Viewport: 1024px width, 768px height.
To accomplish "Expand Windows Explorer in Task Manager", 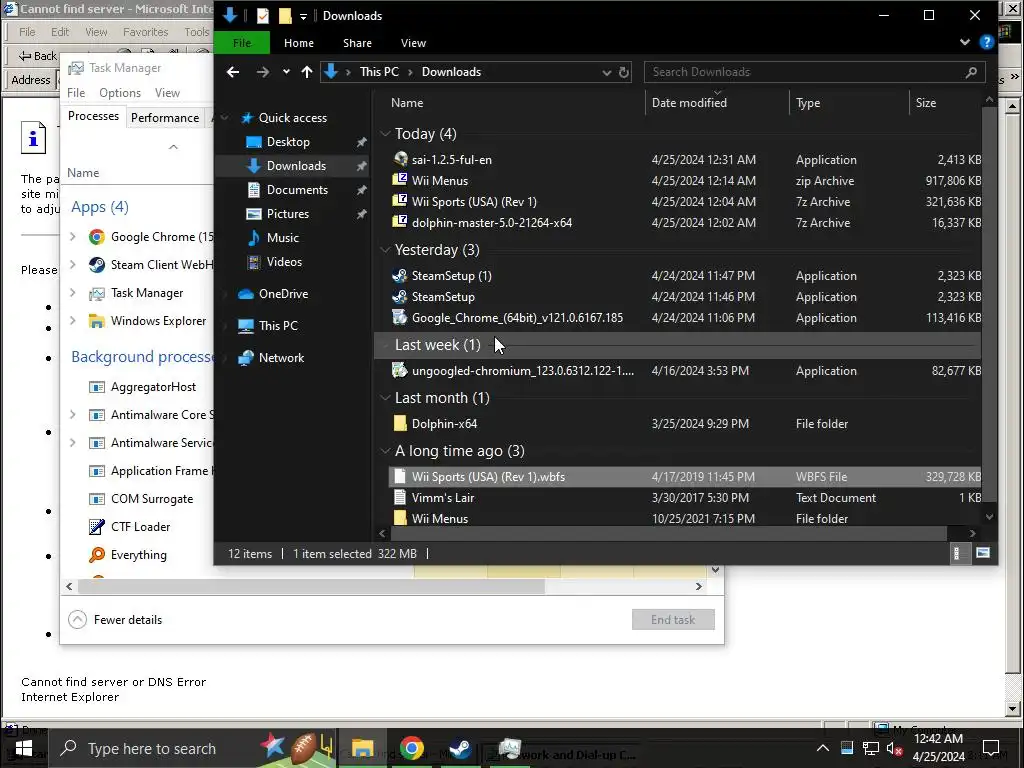I will tap(72, 321).
